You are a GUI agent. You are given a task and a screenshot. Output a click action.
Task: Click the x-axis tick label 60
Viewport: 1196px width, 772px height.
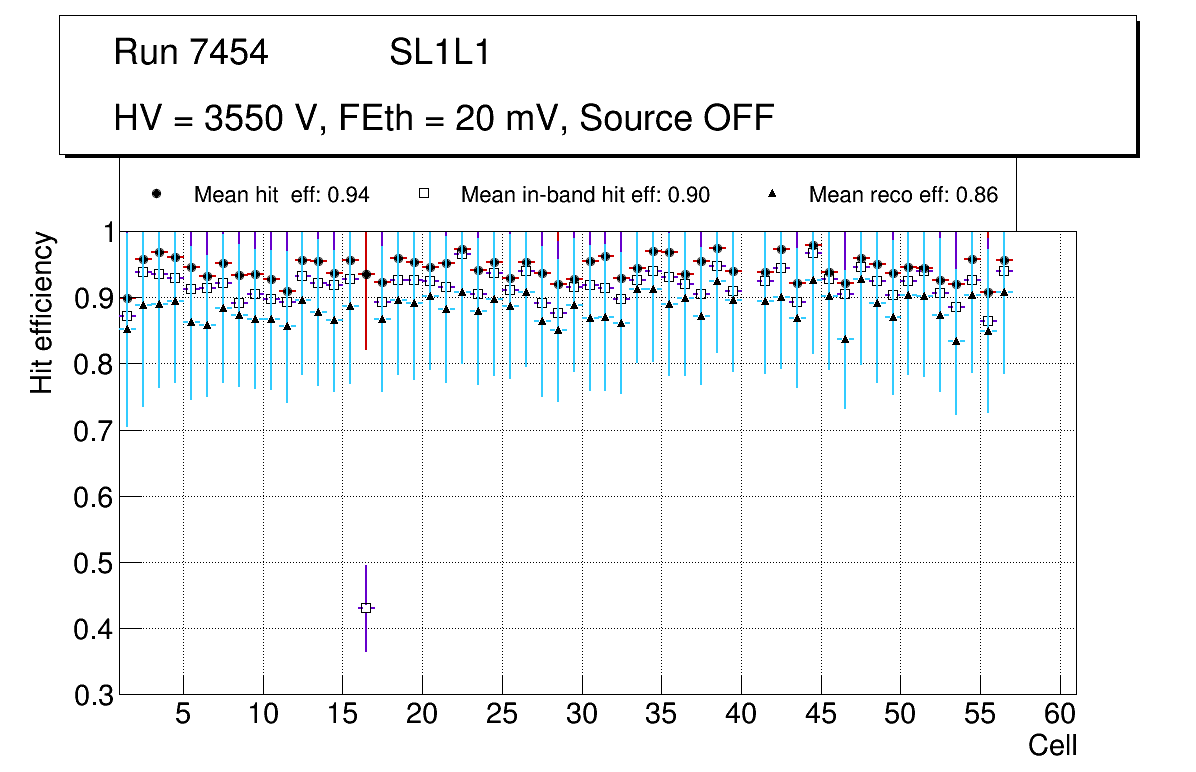click(x=1060, y=716)
